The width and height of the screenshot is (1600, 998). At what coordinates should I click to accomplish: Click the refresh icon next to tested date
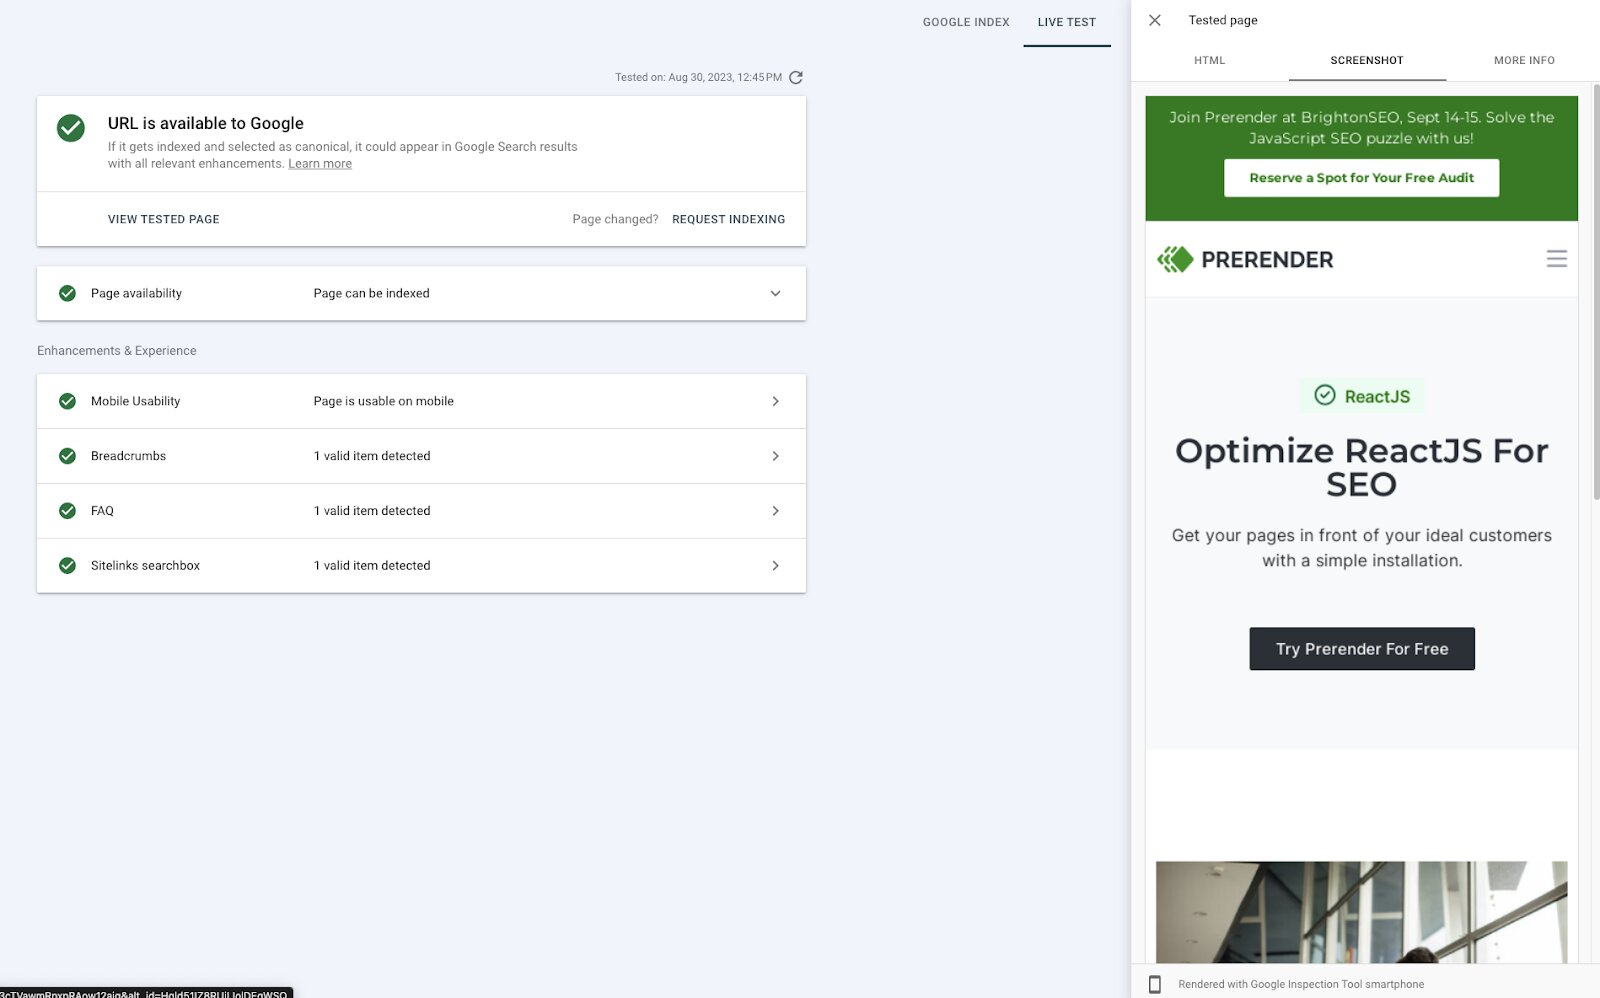click(x=796, y=77)
